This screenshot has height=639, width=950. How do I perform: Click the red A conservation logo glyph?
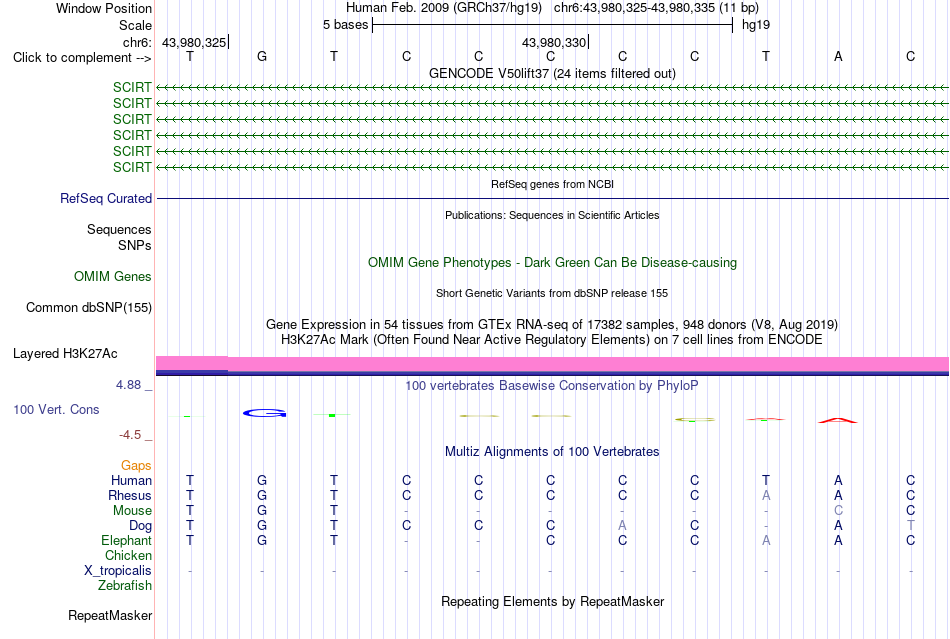point(838,420)
